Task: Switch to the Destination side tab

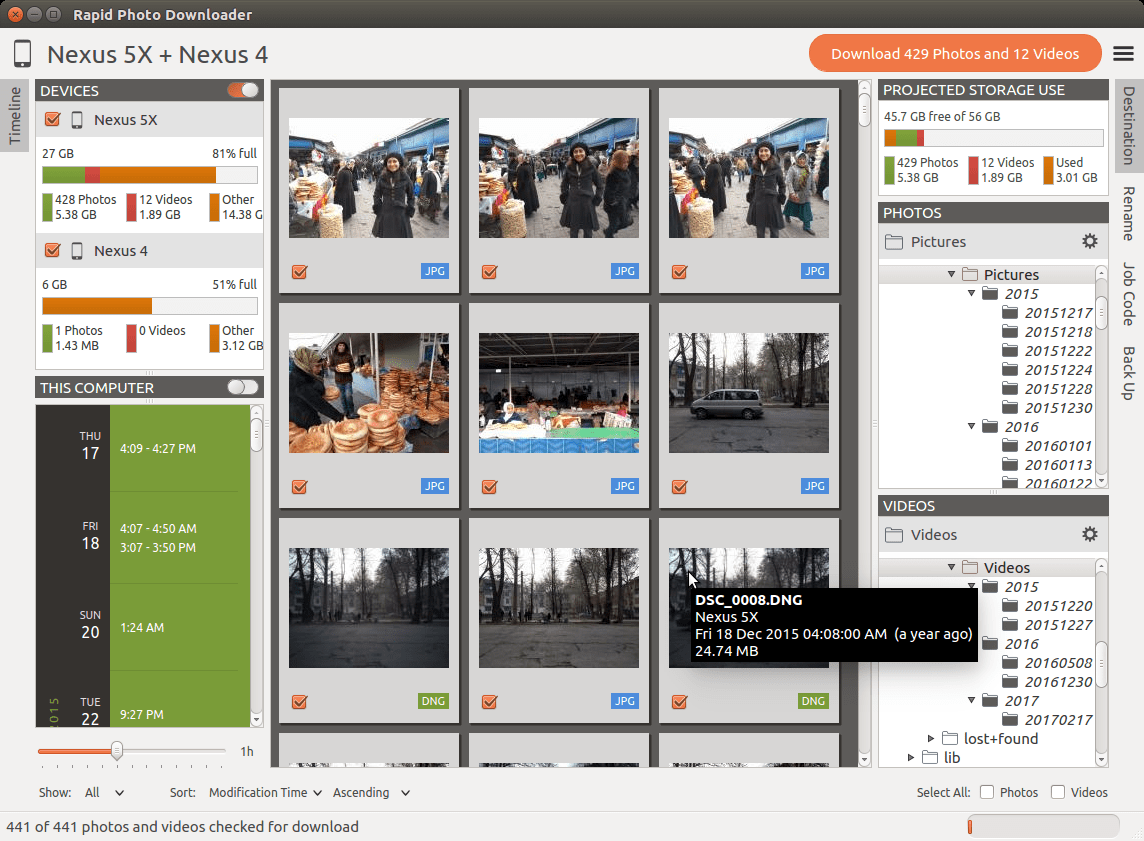Action: (x=1129, y=125)
